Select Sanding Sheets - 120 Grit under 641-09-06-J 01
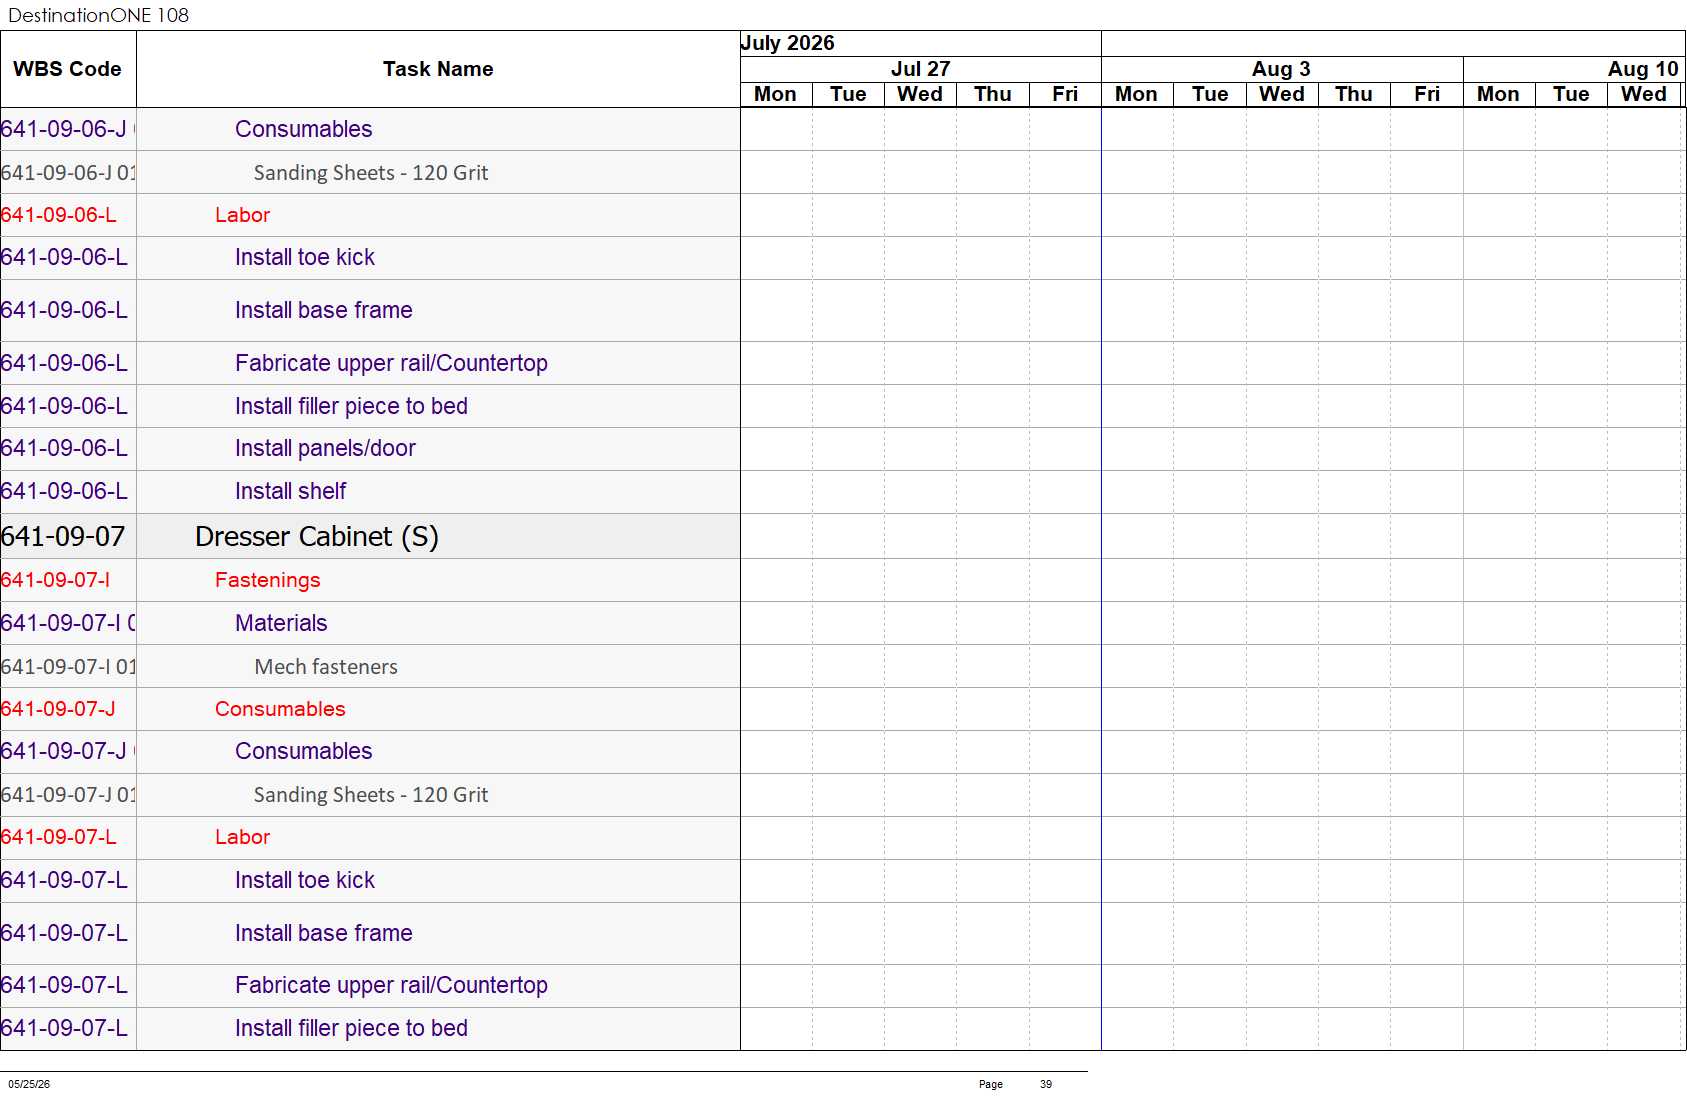Viewport: 1687px width, 1097px height. (371, 172)
